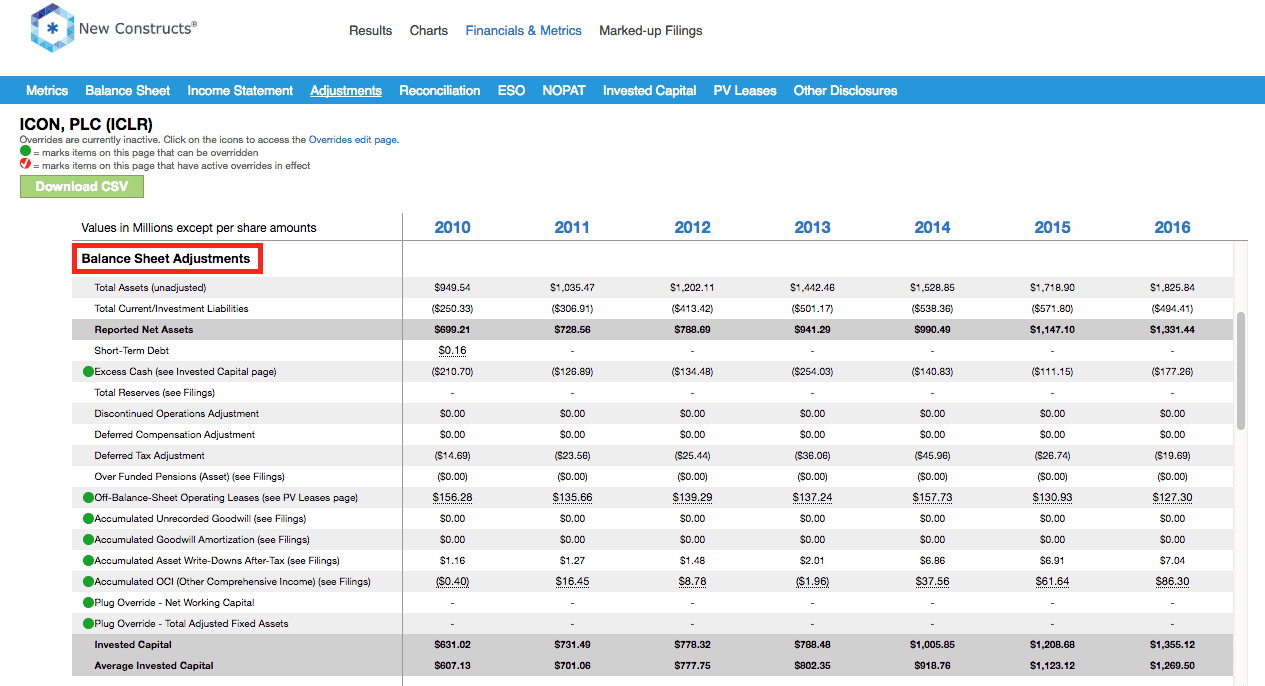The width and height of the screenshot is (1265, 686).
Task: Open the ($0.40) Accumulated OCI value
Action: pos(452,581)
